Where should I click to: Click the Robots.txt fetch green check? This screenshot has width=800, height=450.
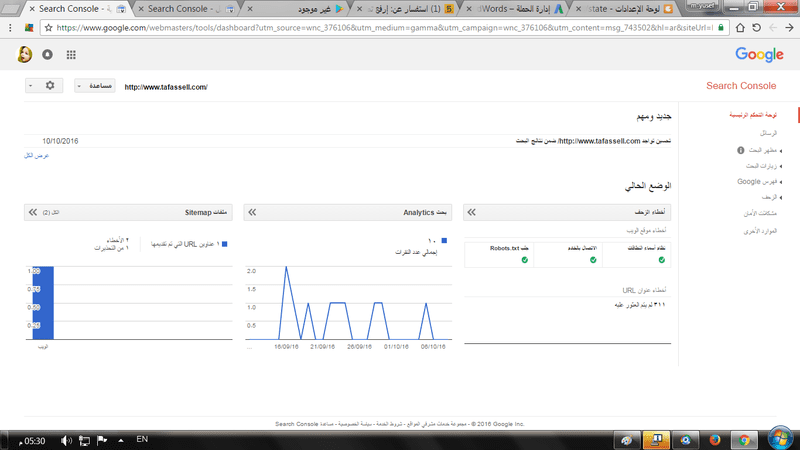tap(524, 260)
